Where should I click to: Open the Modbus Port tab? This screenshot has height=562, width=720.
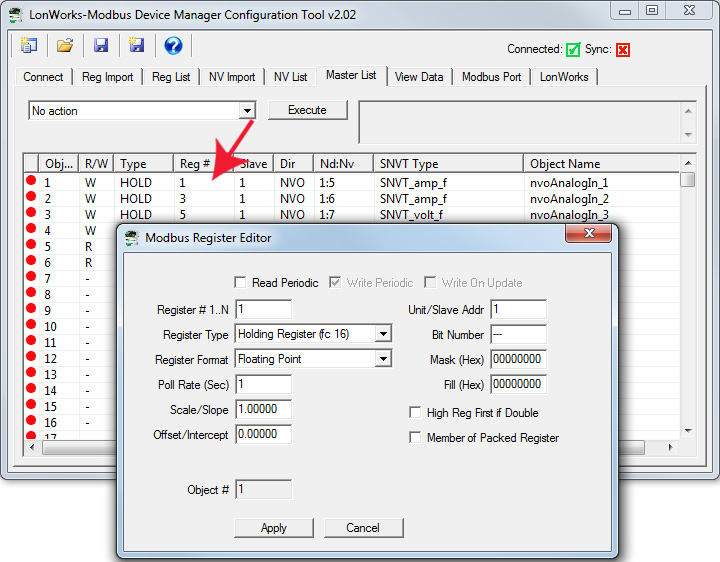[x=491, y=77]
